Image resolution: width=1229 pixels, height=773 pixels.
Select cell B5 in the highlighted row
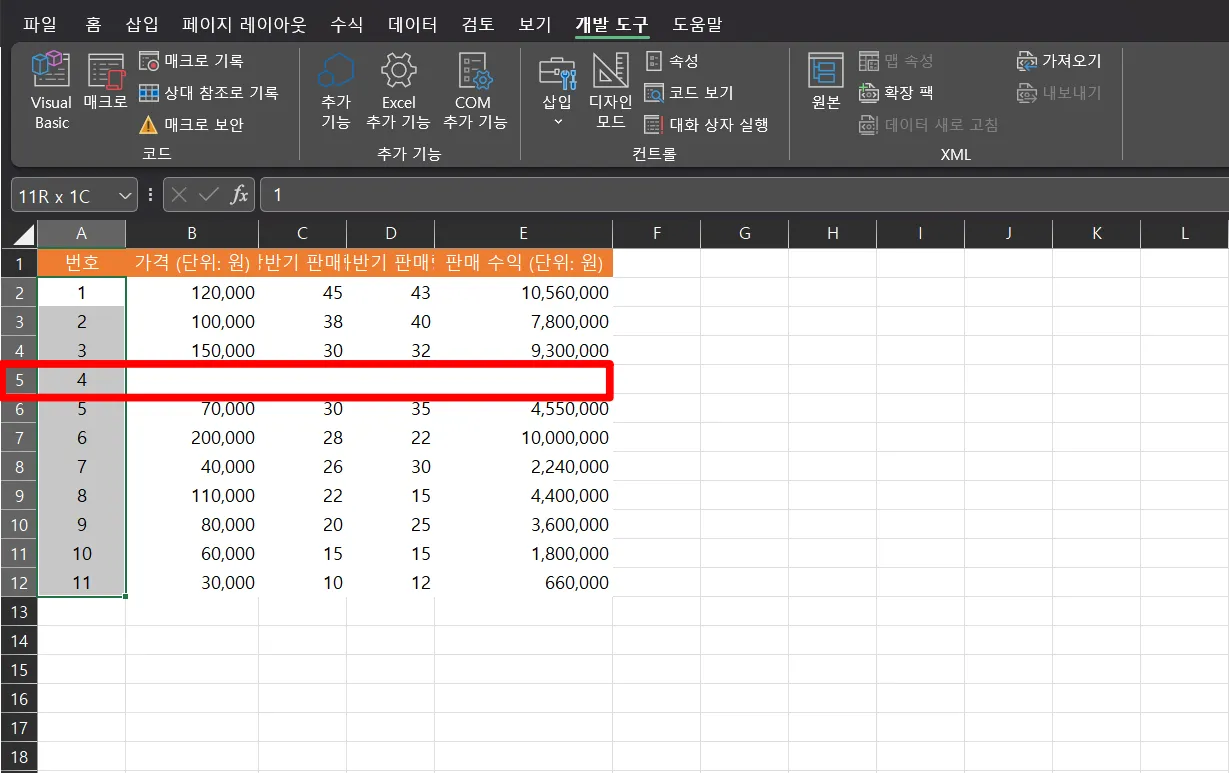point(192,379)
